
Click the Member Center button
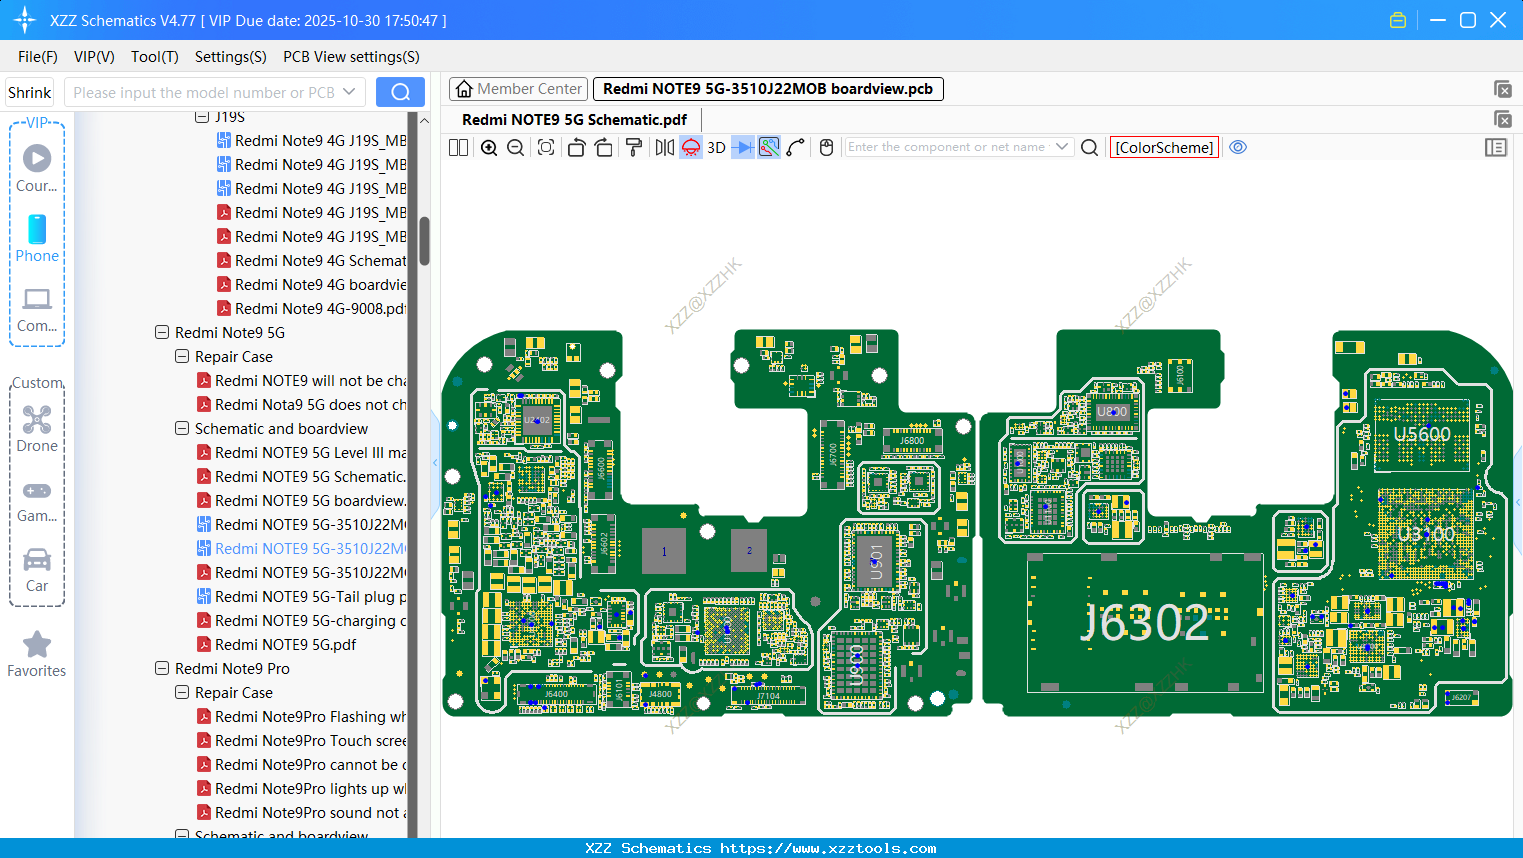tap(518, 89)
